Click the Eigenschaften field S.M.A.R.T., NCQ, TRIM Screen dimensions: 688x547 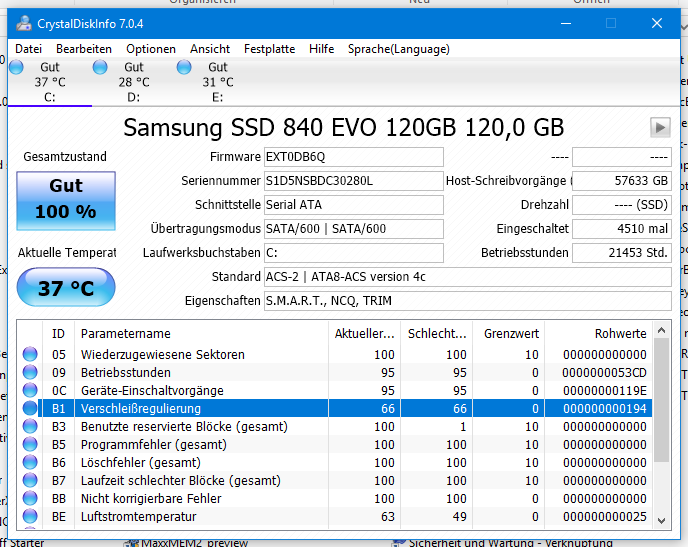pyautogui.click(x=468, y=301)
